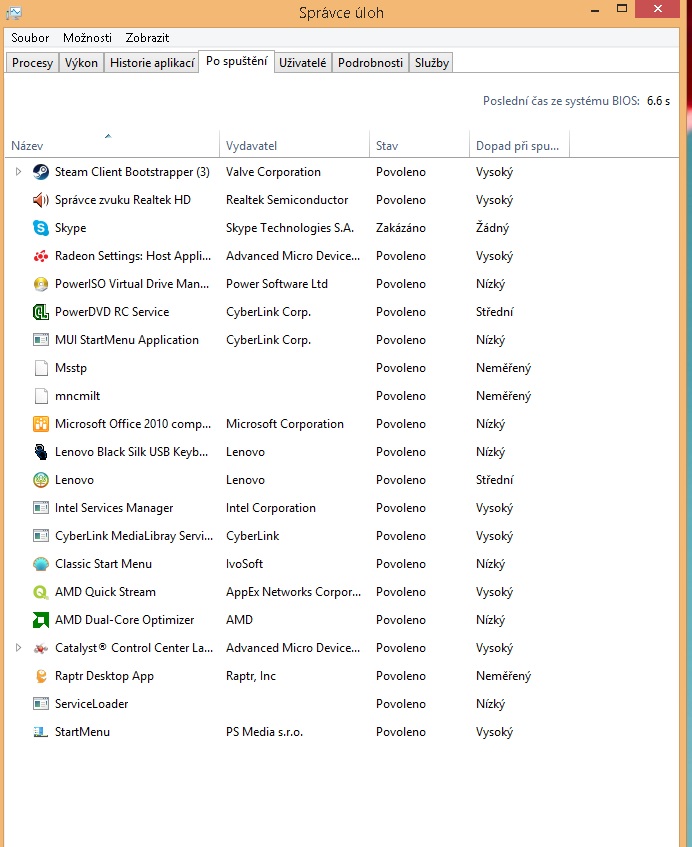The height and width of the screenshot is (847, 692).
Task: Select the Po spuštění tab
Action: tap(237, 61)
